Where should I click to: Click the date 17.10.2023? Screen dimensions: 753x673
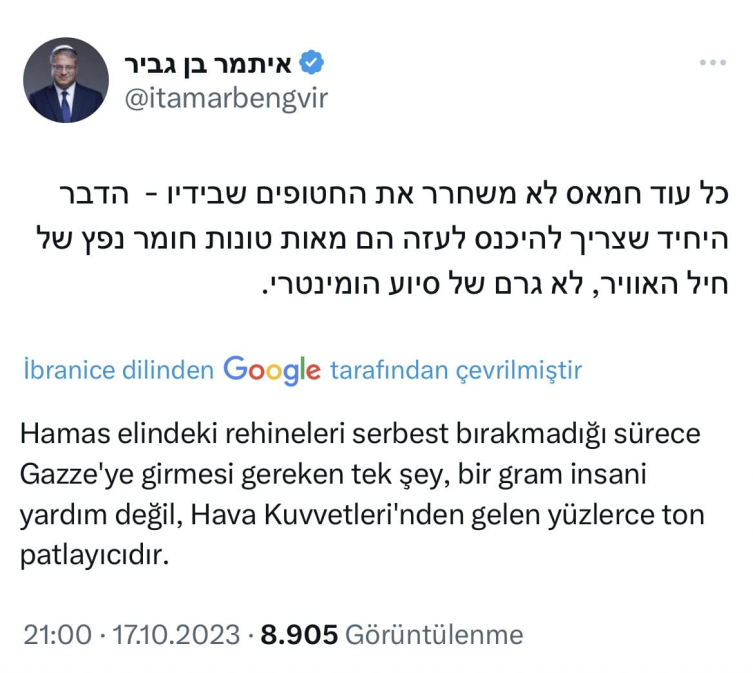(x=177, y=634)
